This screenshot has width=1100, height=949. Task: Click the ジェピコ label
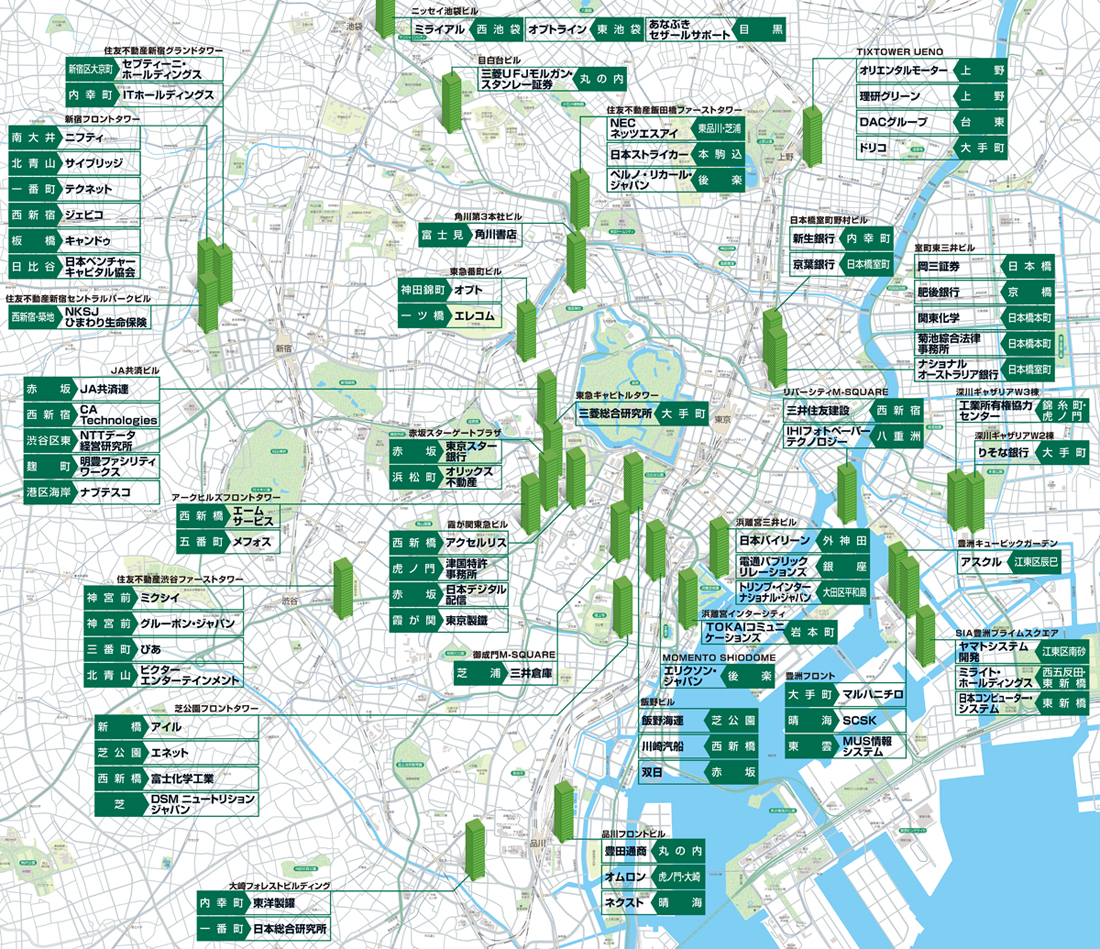tap(84, 215)
